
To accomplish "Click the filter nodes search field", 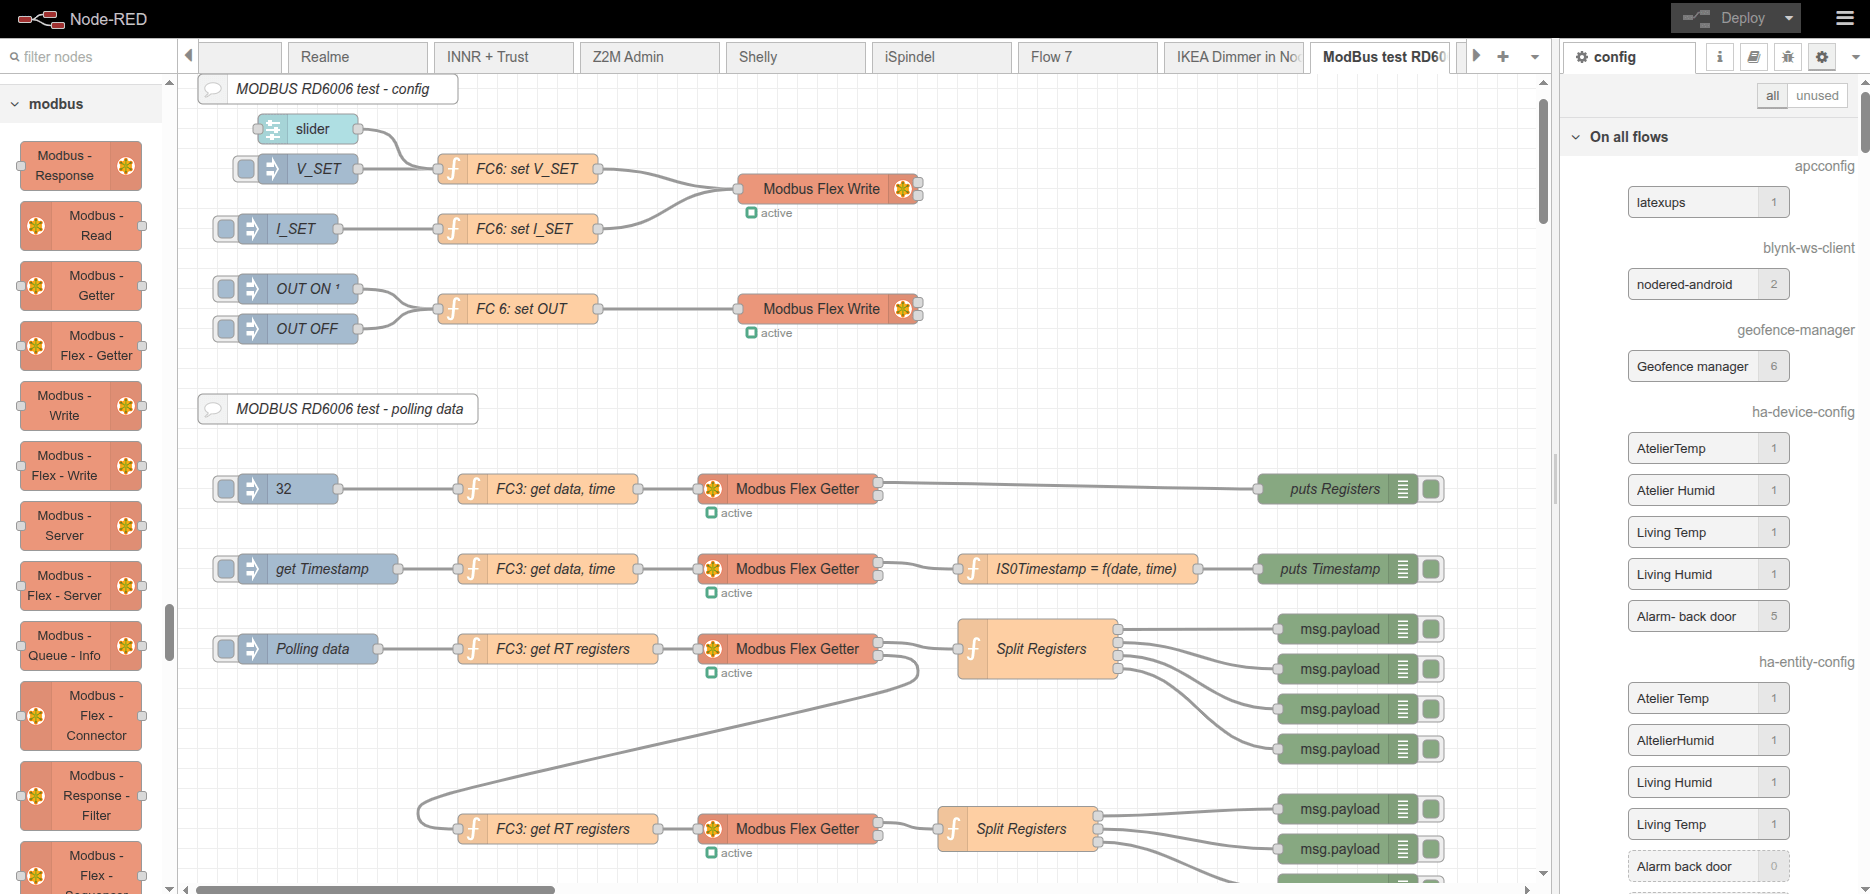I will [x=90, y=57].
